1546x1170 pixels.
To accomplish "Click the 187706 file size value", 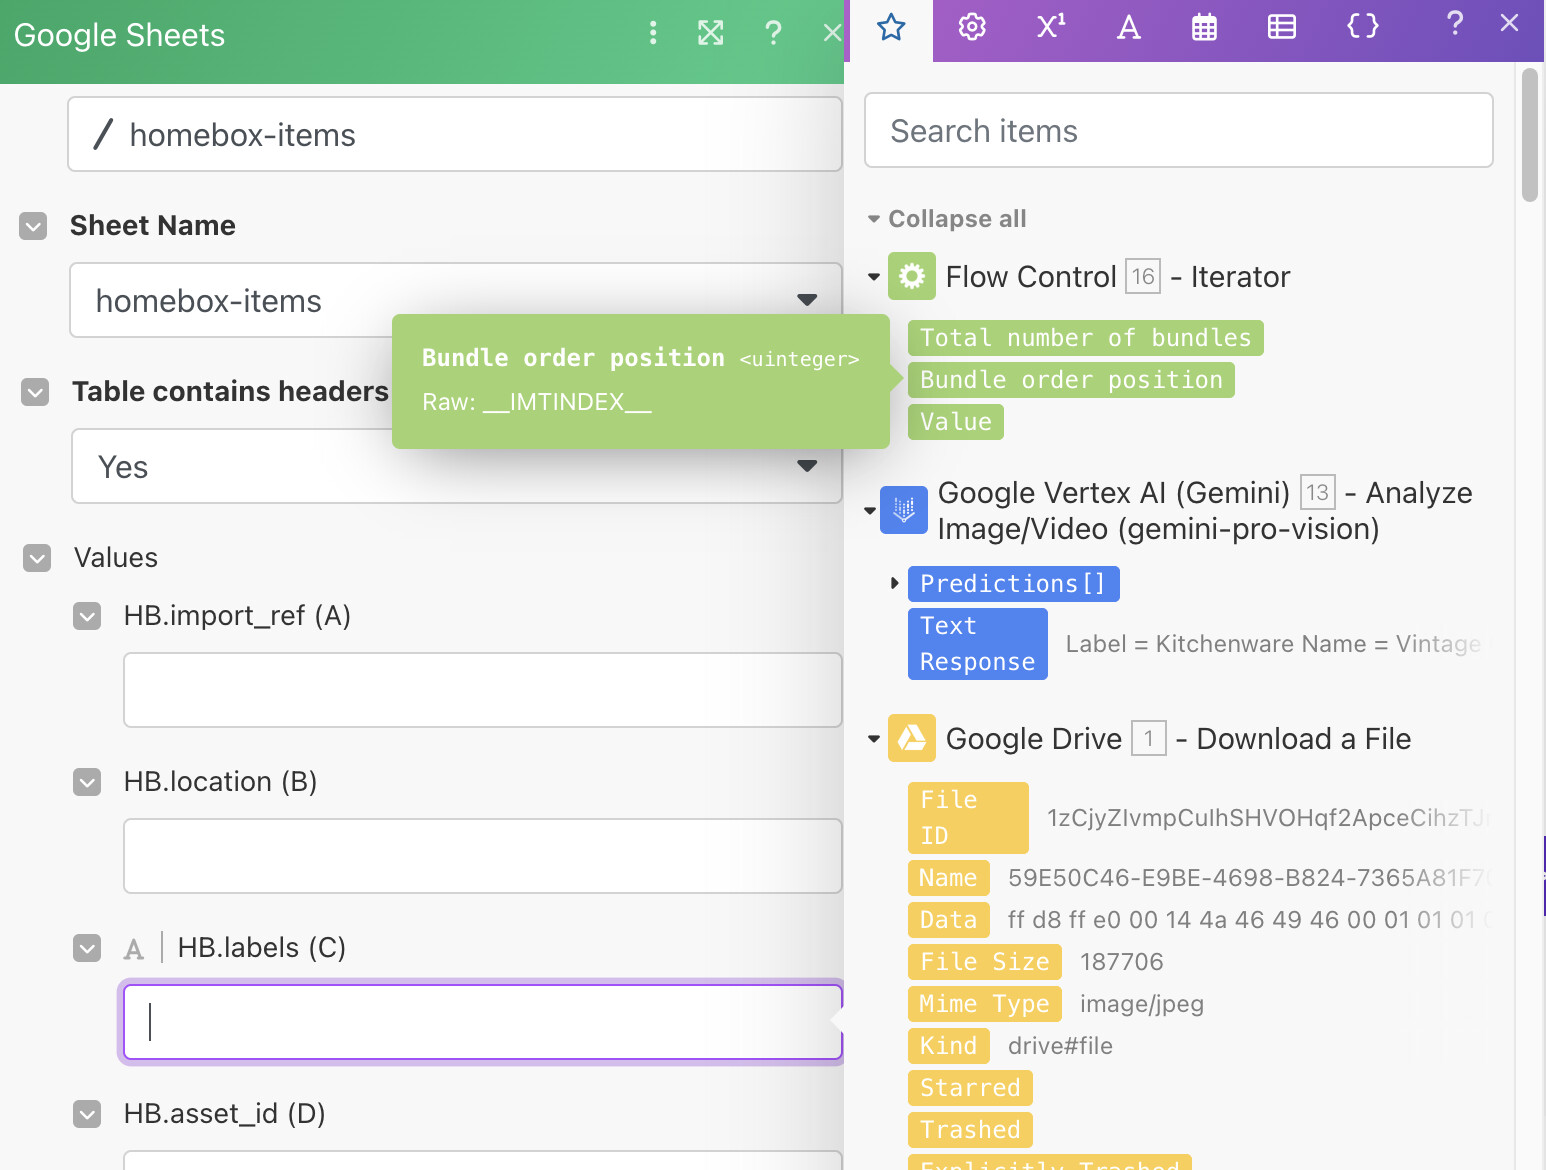I will point(1121,962).
